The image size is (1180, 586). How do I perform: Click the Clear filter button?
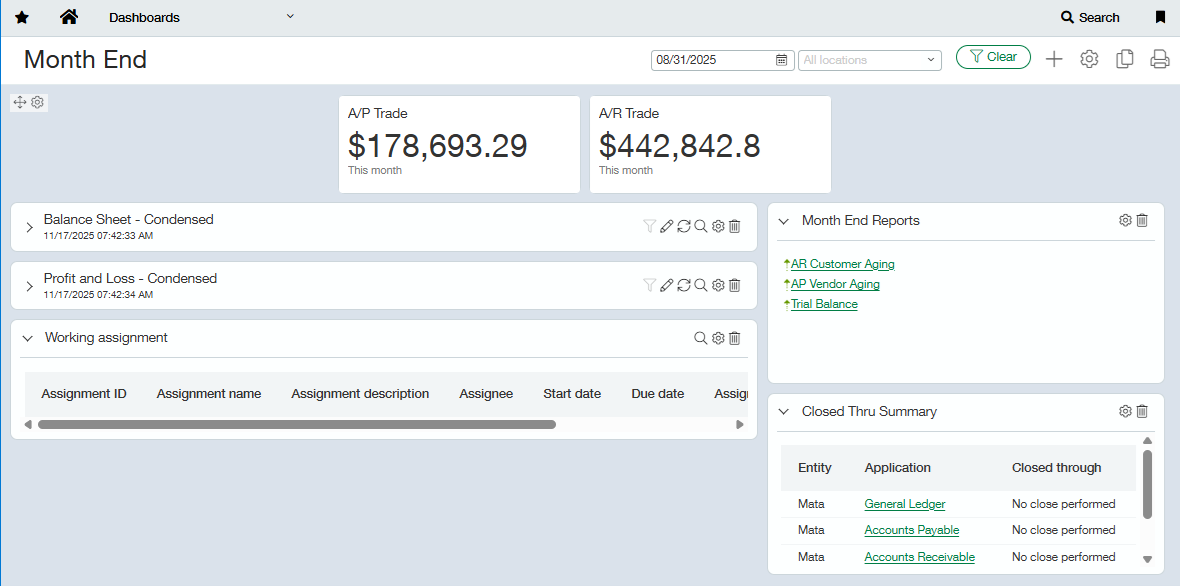[993, 57]
